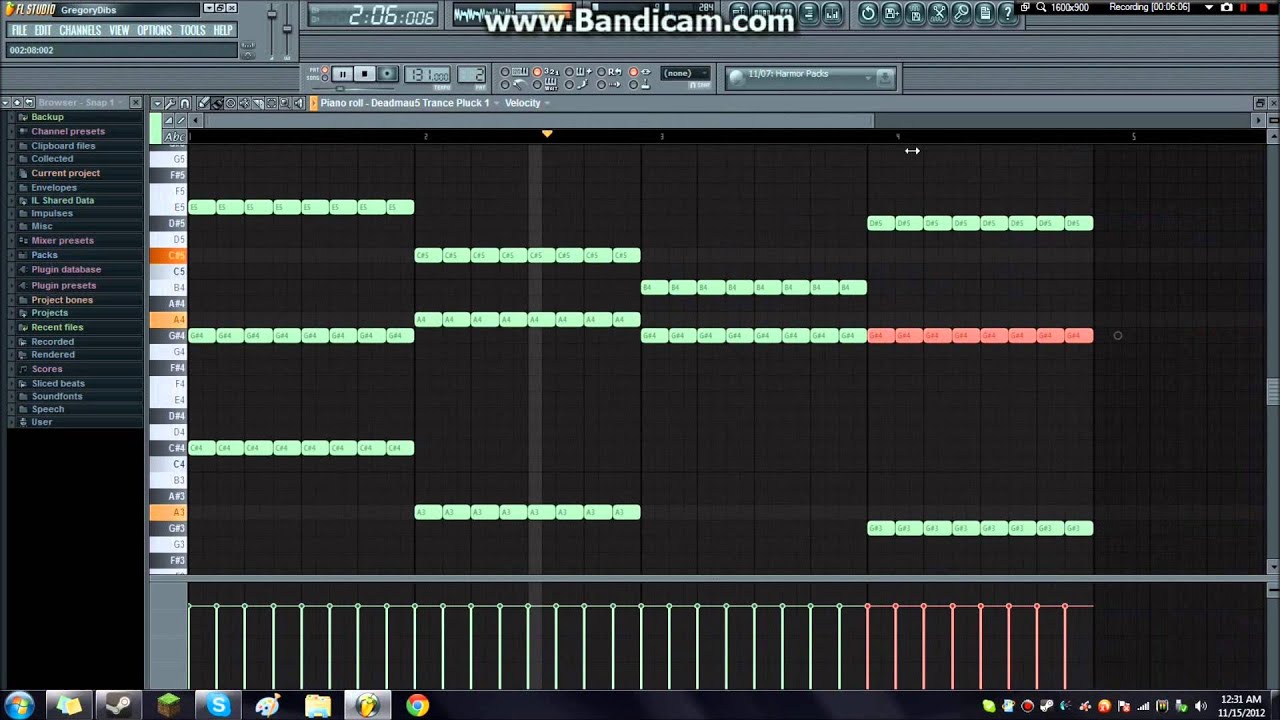Open the TOOLS menu
This screenshot has height=720, width=1280.
(193, 30)
